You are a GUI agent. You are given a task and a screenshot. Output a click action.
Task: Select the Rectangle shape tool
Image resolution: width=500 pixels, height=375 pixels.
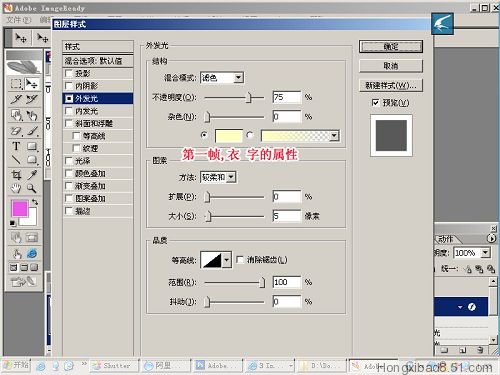[x=32, y=146]
